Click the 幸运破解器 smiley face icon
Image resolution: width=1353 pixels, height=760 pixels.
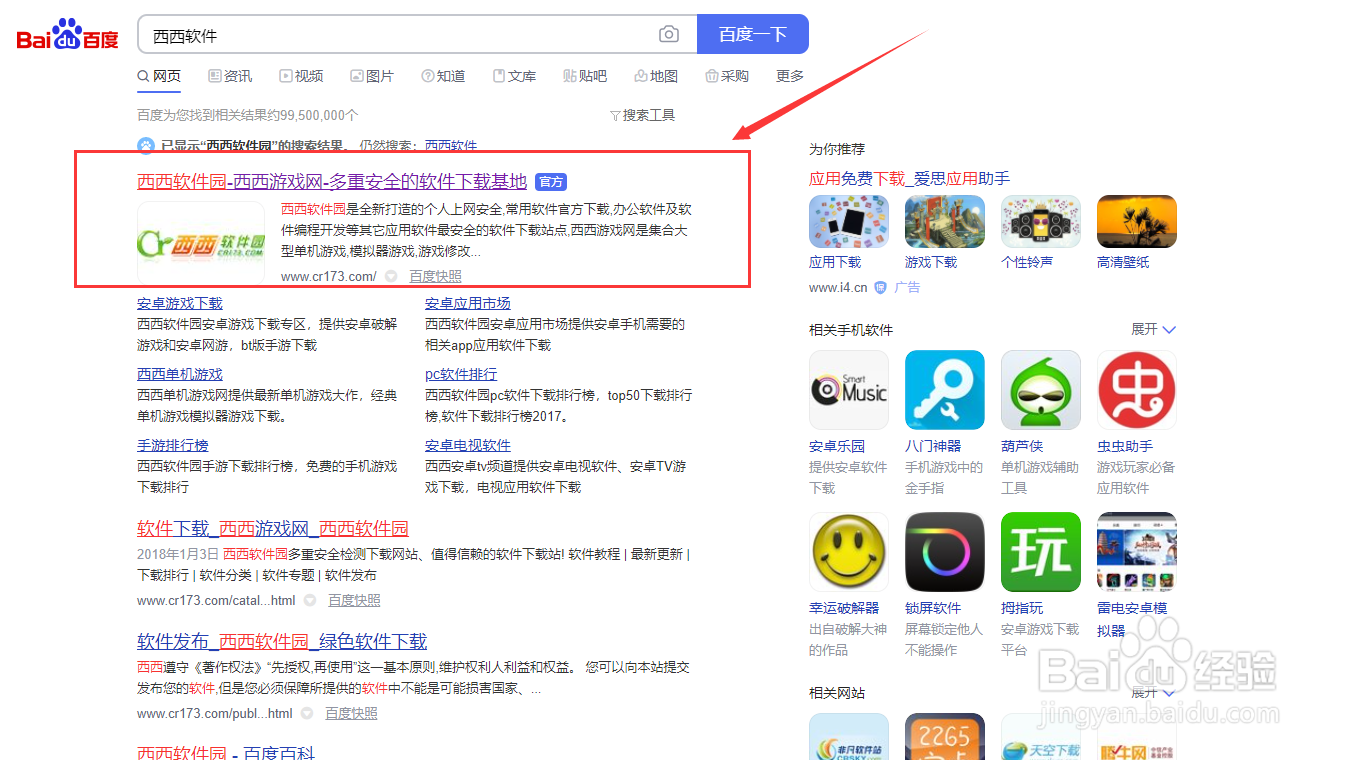tap(849, 552)
